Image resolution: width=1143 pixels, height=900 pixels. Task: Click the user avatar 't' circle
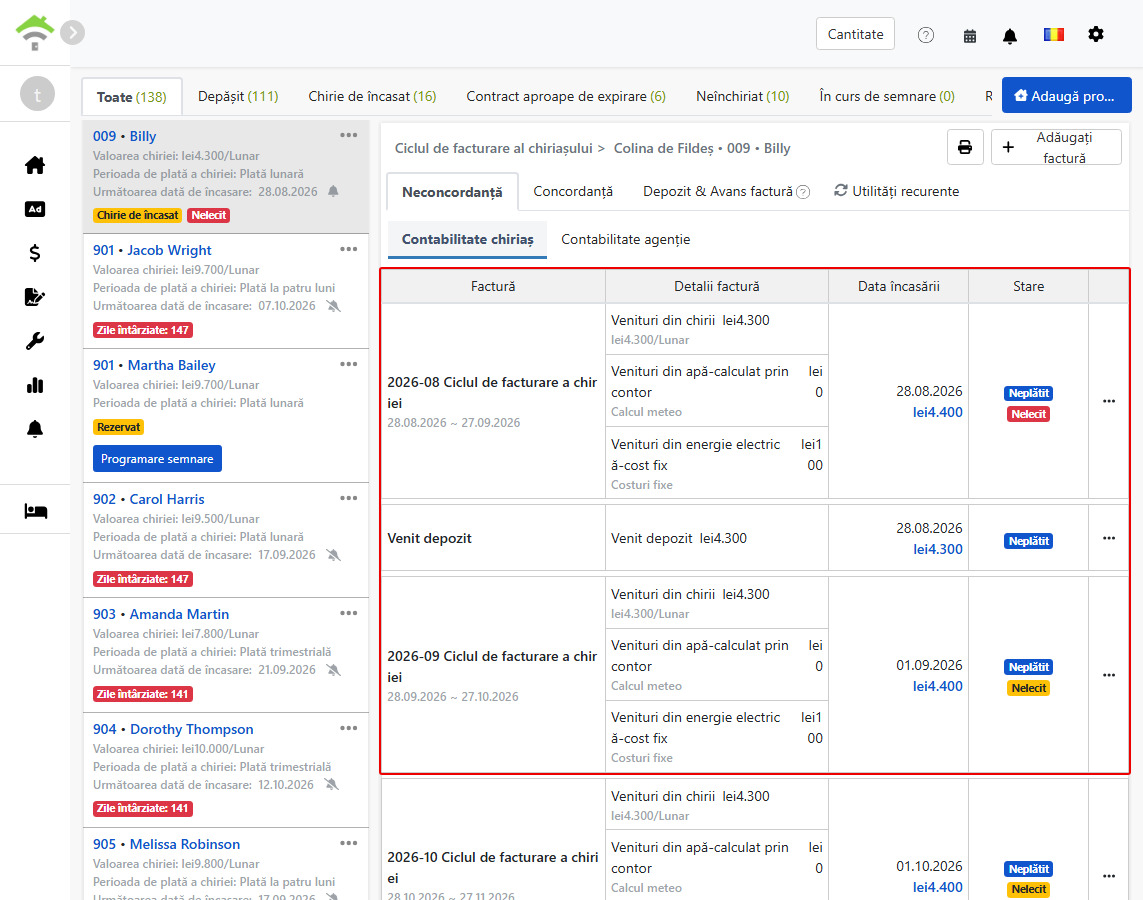[x=37, y=94]
